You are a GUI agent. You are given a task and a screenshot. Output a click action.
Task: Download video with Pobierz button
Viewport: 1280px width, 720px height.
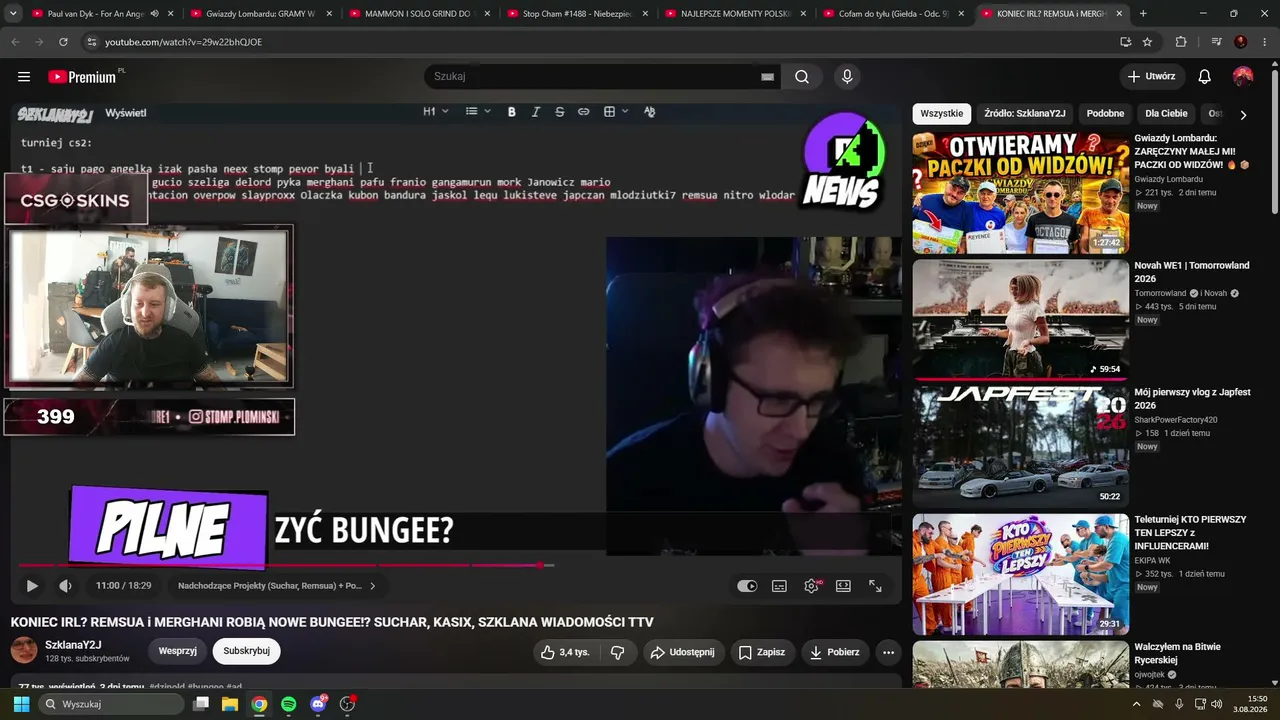click(834, 652)
